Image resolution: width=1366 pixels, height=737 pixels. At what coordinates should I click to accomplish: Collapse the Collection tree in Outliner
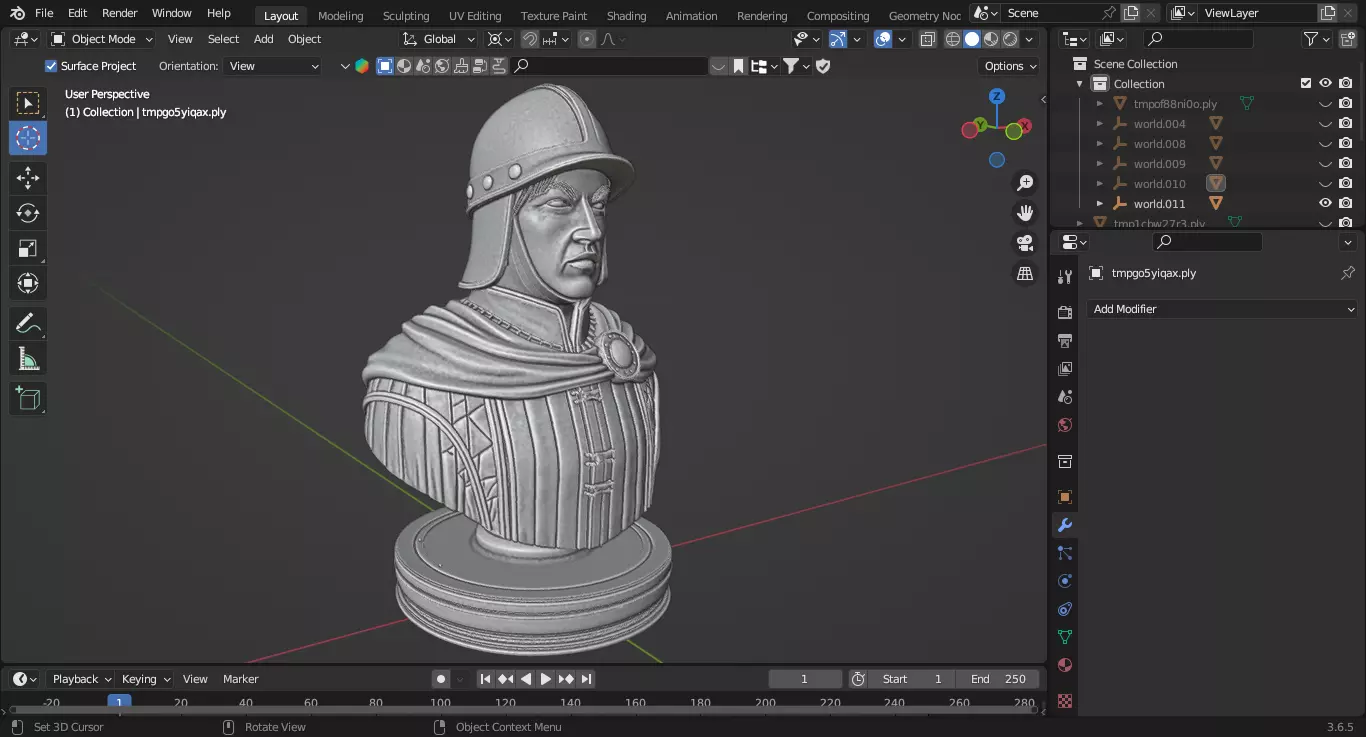(x=1080, y=84)
